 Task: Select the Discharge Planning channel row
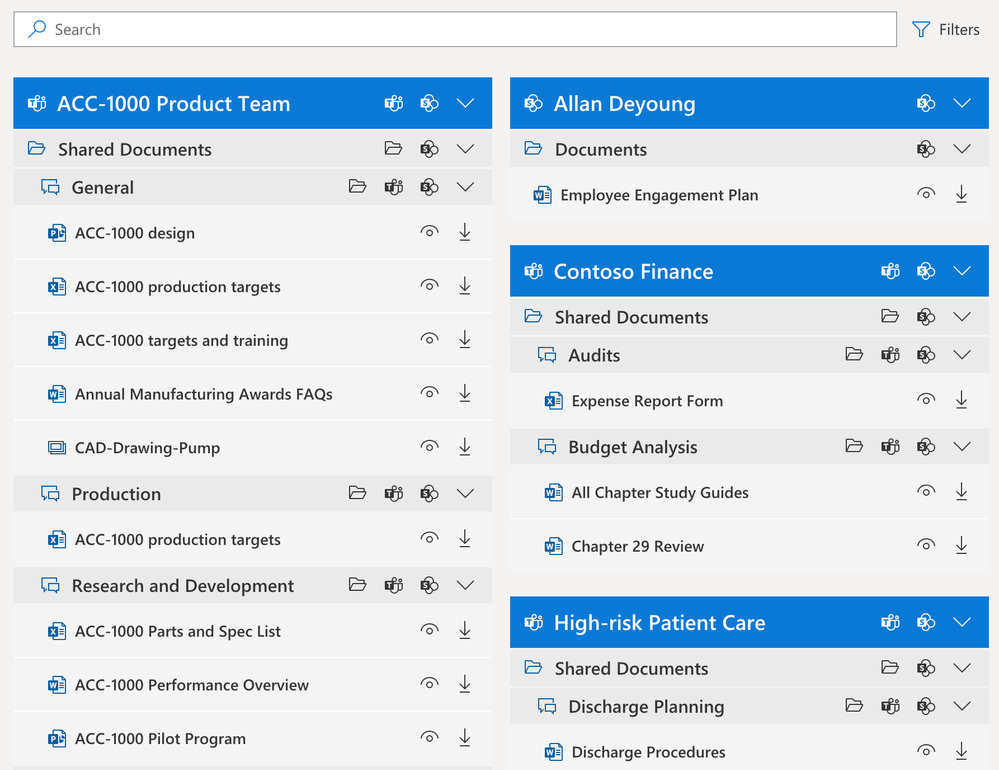click(x=749, y=706)
